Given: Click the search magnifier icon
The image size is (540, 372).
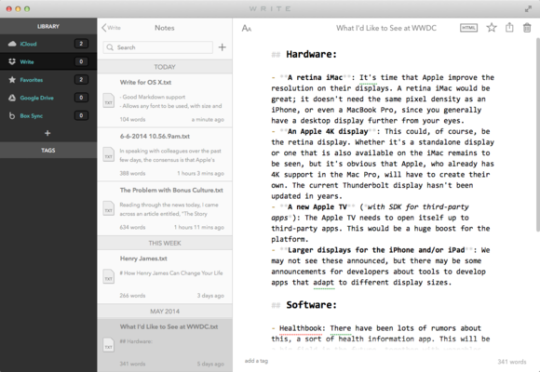Looking at the screenshot, I should 110,47.
